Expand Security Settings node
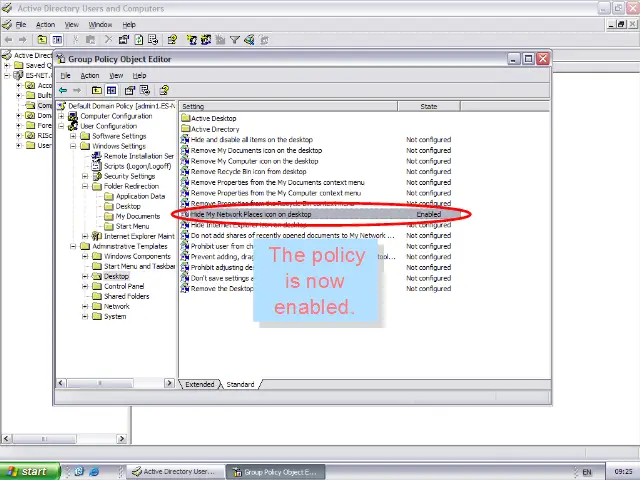The width and height of the screenshot is (640, 480). [x=85, y=176]
